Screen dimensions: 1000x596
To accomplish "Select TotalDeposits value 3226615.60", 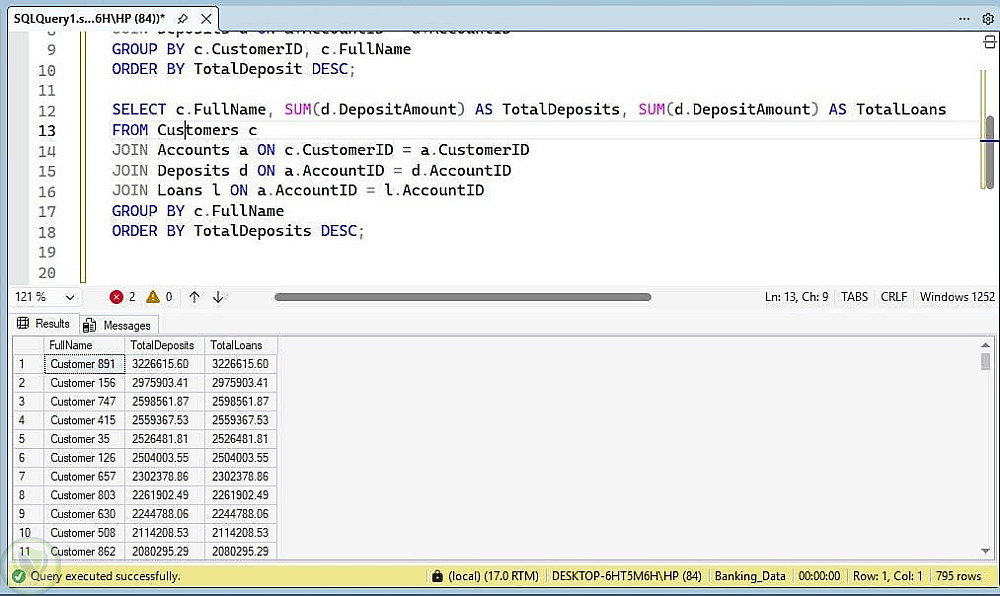I will 165,364.
